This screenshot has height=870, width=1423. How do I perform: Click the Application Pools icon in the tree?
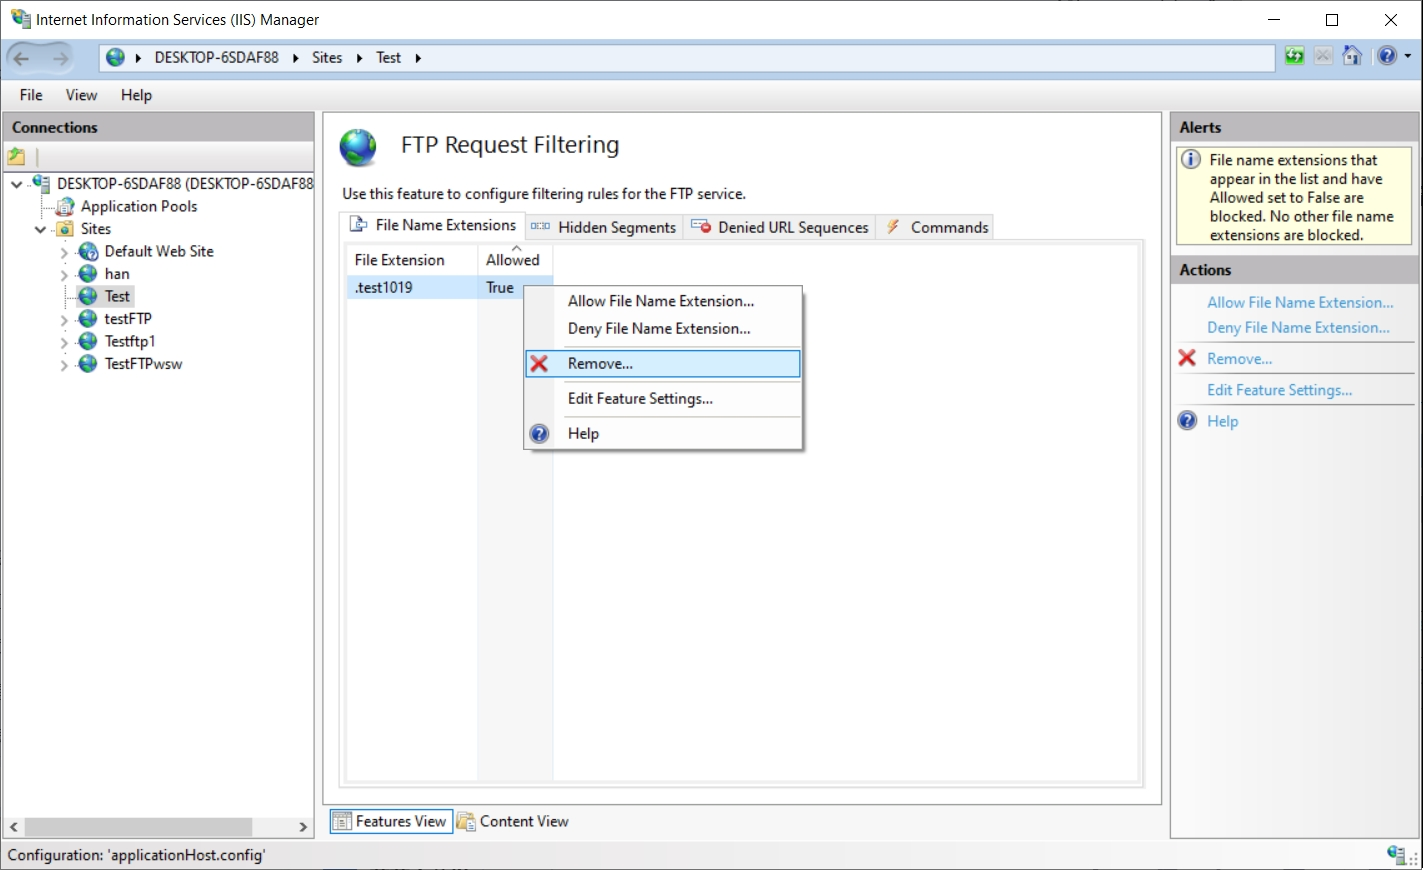click(x=65, y=206)
